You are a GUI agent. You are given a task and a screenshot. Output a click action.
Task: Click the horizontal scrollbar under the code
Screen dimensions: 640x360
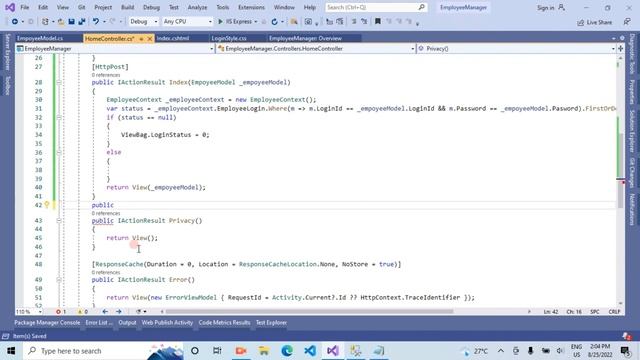click(309, 311)
